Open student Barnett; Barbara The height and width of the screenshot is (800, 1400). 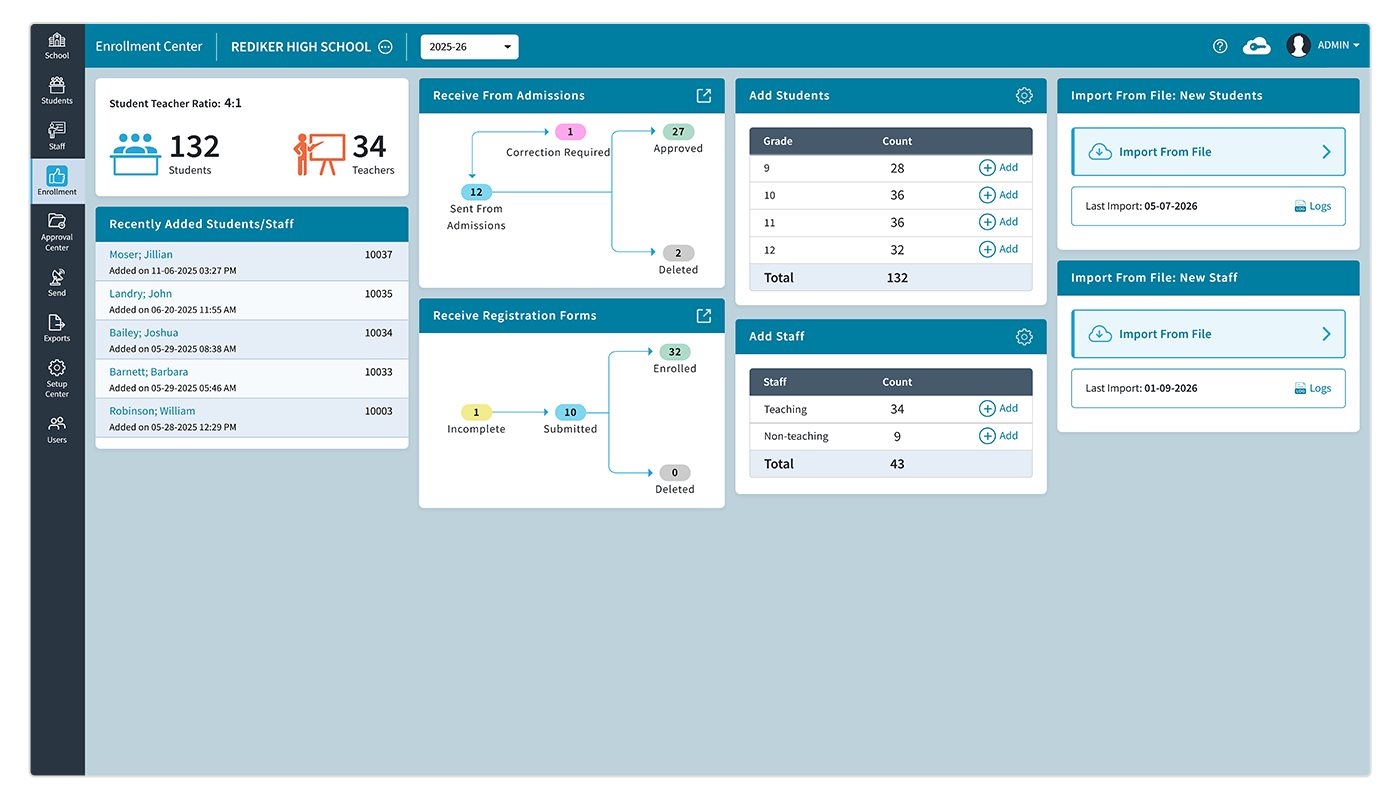pyautogui.click(x=149, y=372)
